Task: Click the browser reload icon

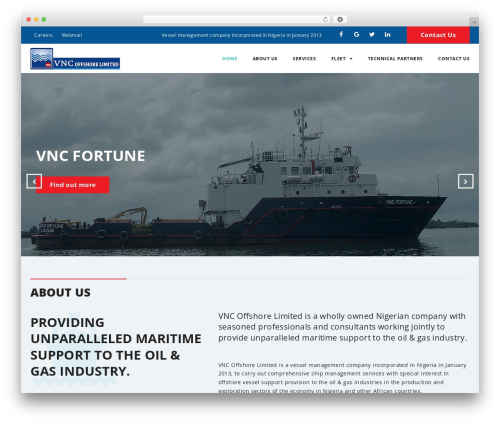Action: 325,19
